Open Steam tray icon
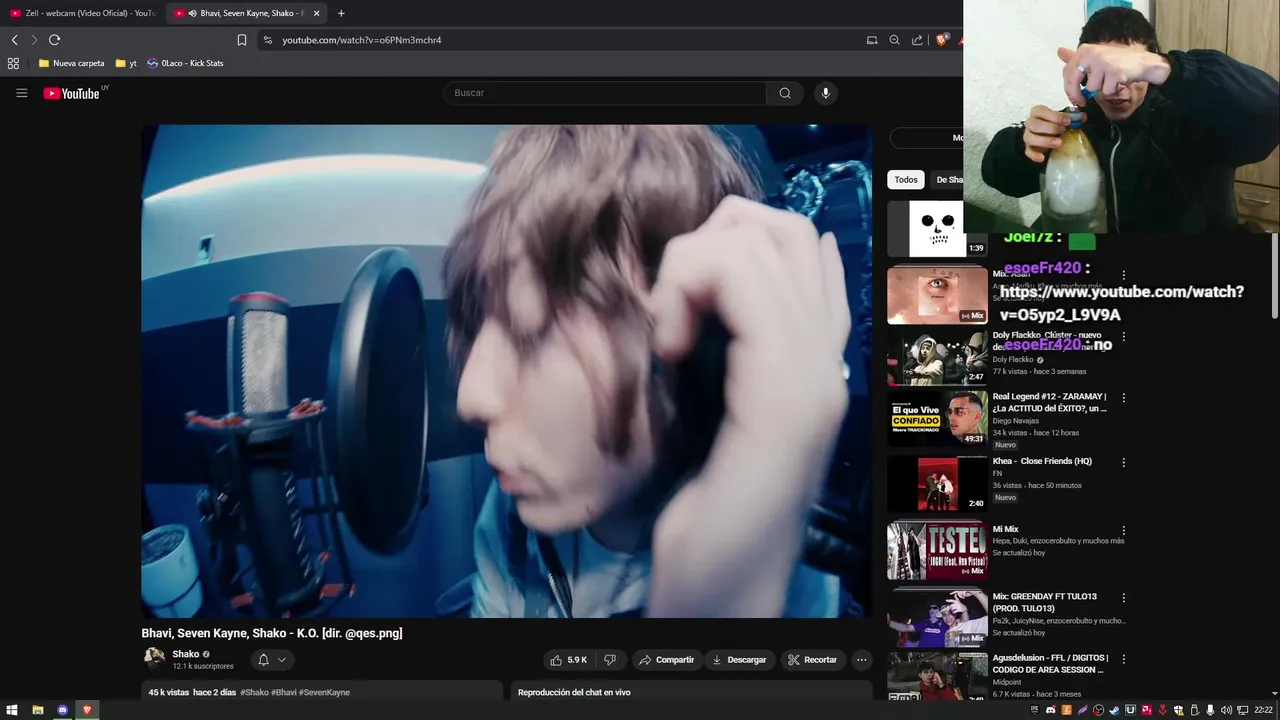 point(1114,710)
